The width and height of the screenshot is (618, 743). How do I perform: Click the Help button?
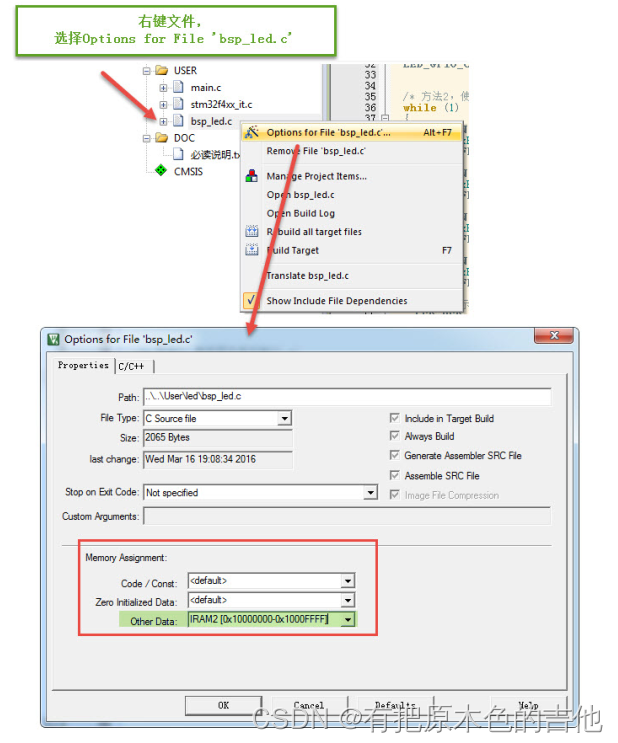point(528,705)
